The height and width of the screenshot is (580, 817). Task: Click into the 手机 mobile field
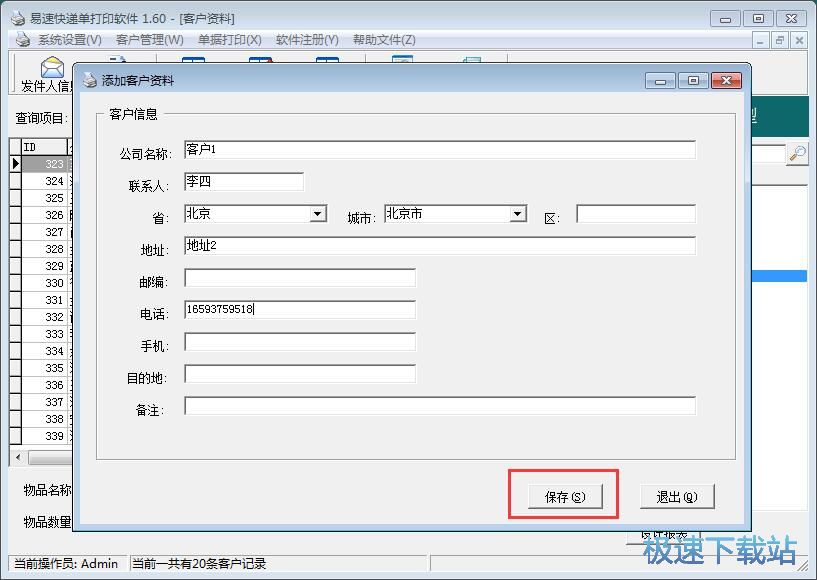coord(300,342)
